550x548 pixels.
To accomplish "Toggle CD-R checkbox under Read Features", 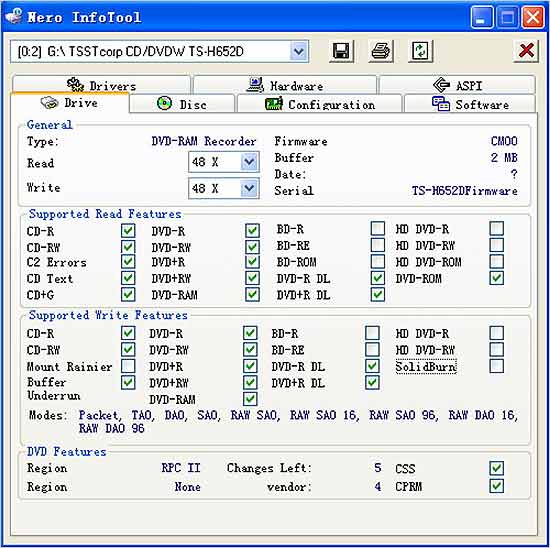I will (x=128, y=230).
